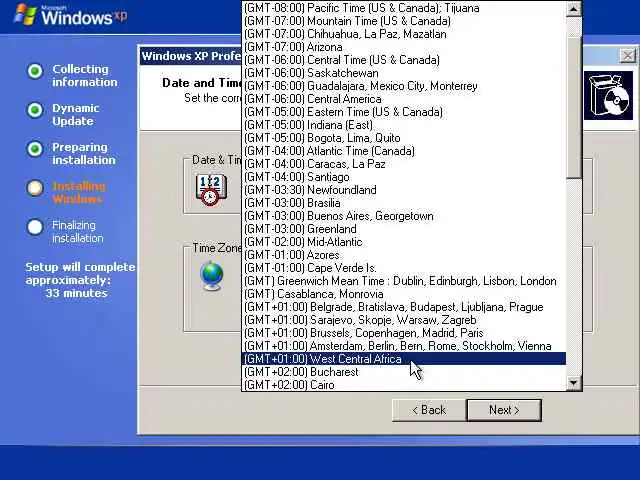Pick Sarajevo, Skopje, Warsaw, Zagreb
Screen dimensions: 640x480
(404, 320)
